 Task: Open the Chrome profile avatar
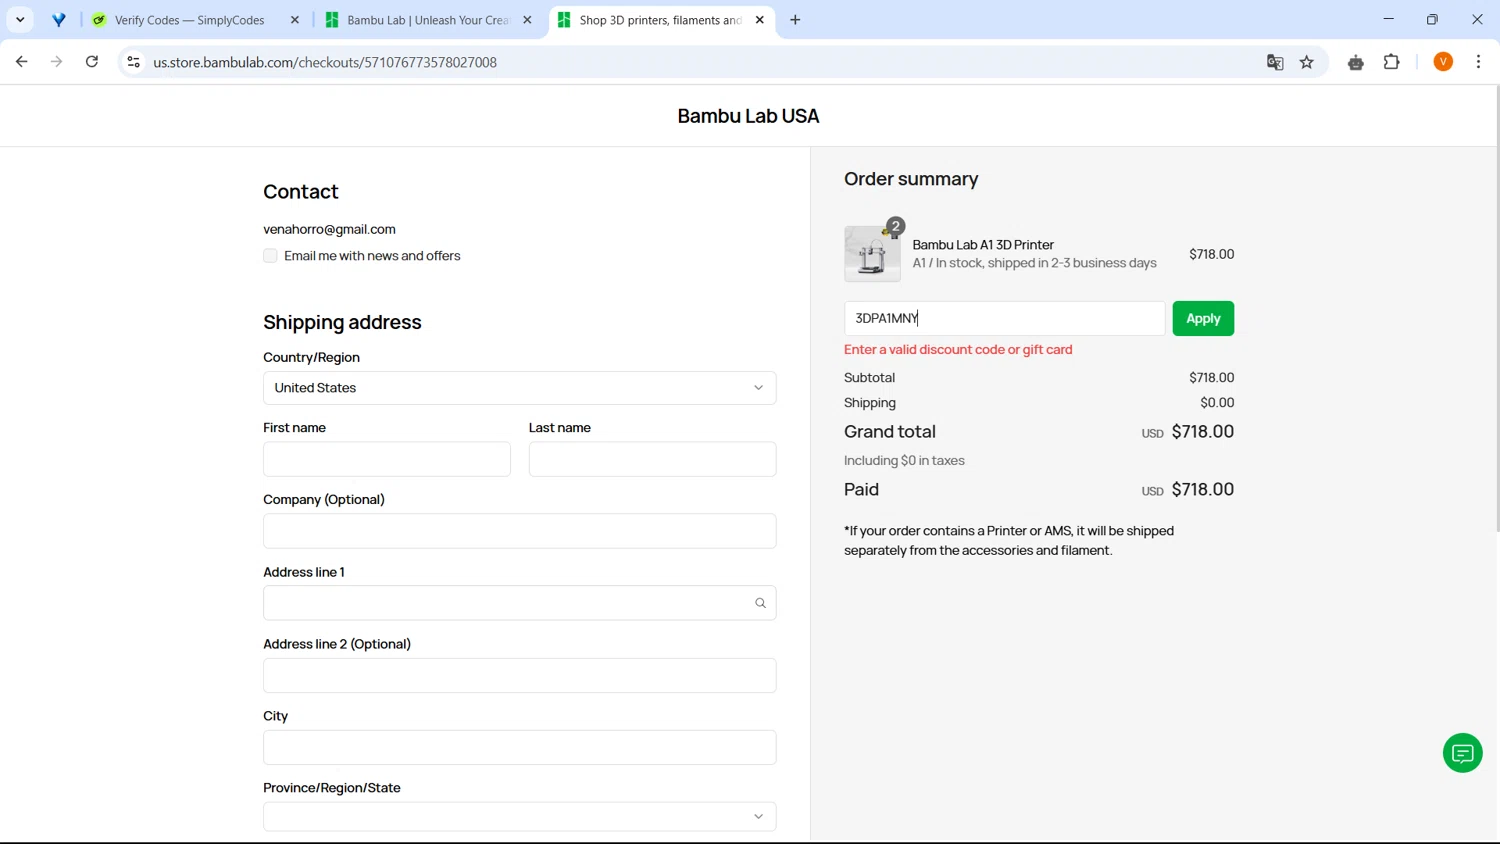point(1443,62)
